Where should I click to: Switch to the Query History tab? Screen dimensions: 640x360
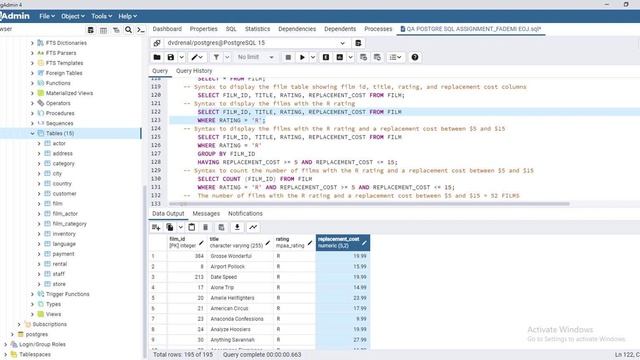(x=194, y=71)
